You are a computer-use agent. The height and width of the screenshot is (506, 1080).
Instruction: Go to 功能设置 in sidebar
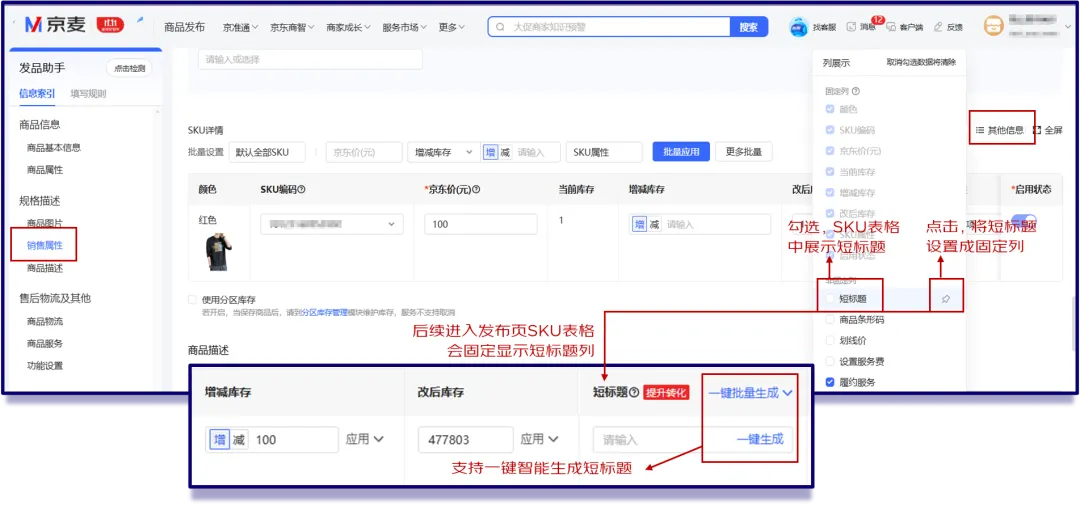(x=45, y=366)
